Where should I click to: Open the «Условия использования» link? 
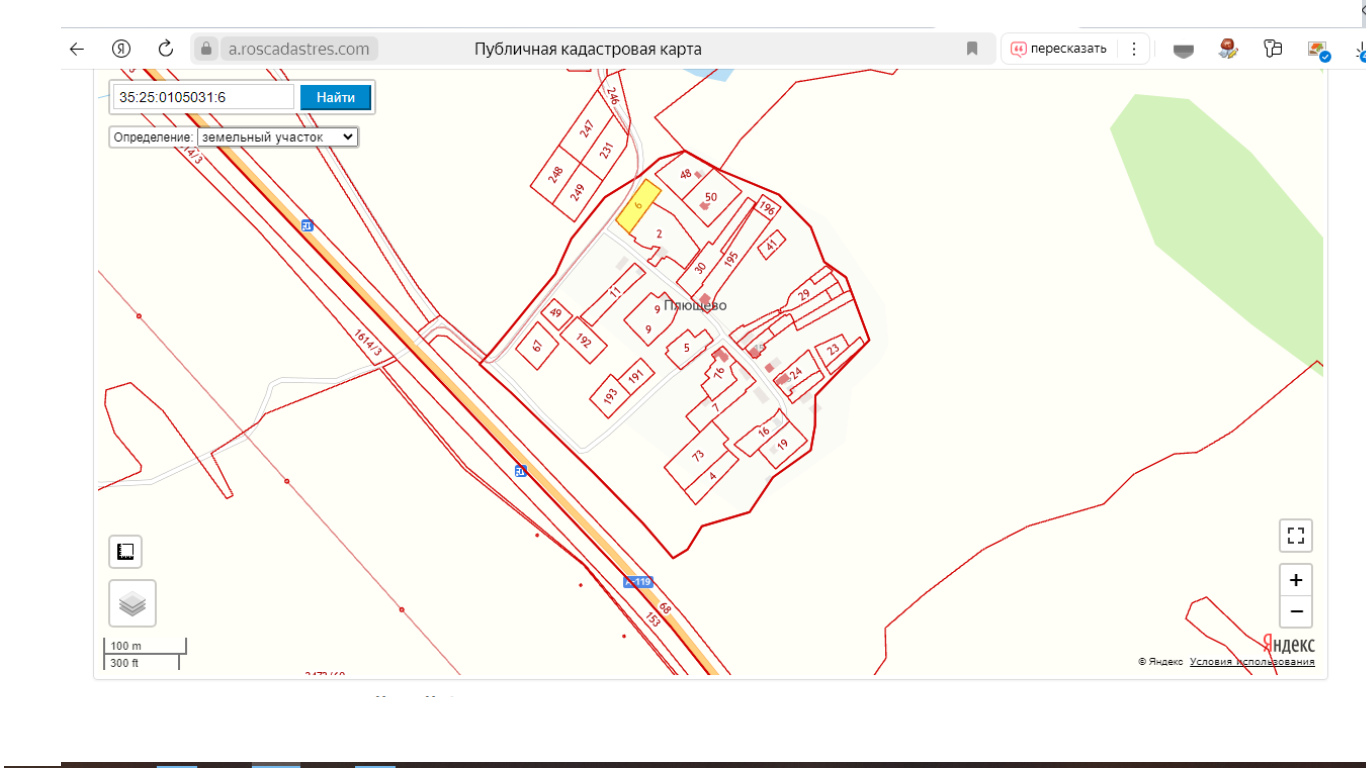click(x=1252, y=662)
